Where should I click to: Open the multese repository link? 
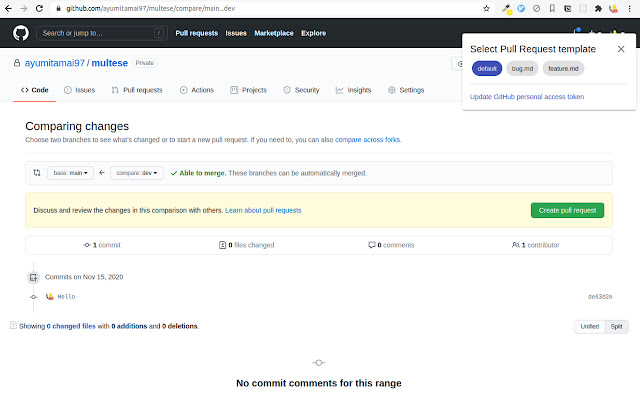point(110,63)
